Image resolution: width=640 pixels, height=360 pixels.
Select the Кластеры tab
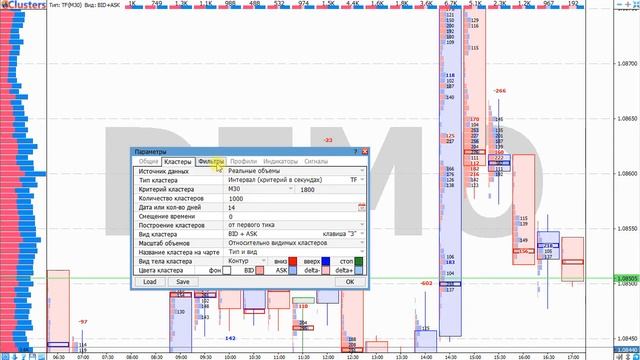[178, 162]
